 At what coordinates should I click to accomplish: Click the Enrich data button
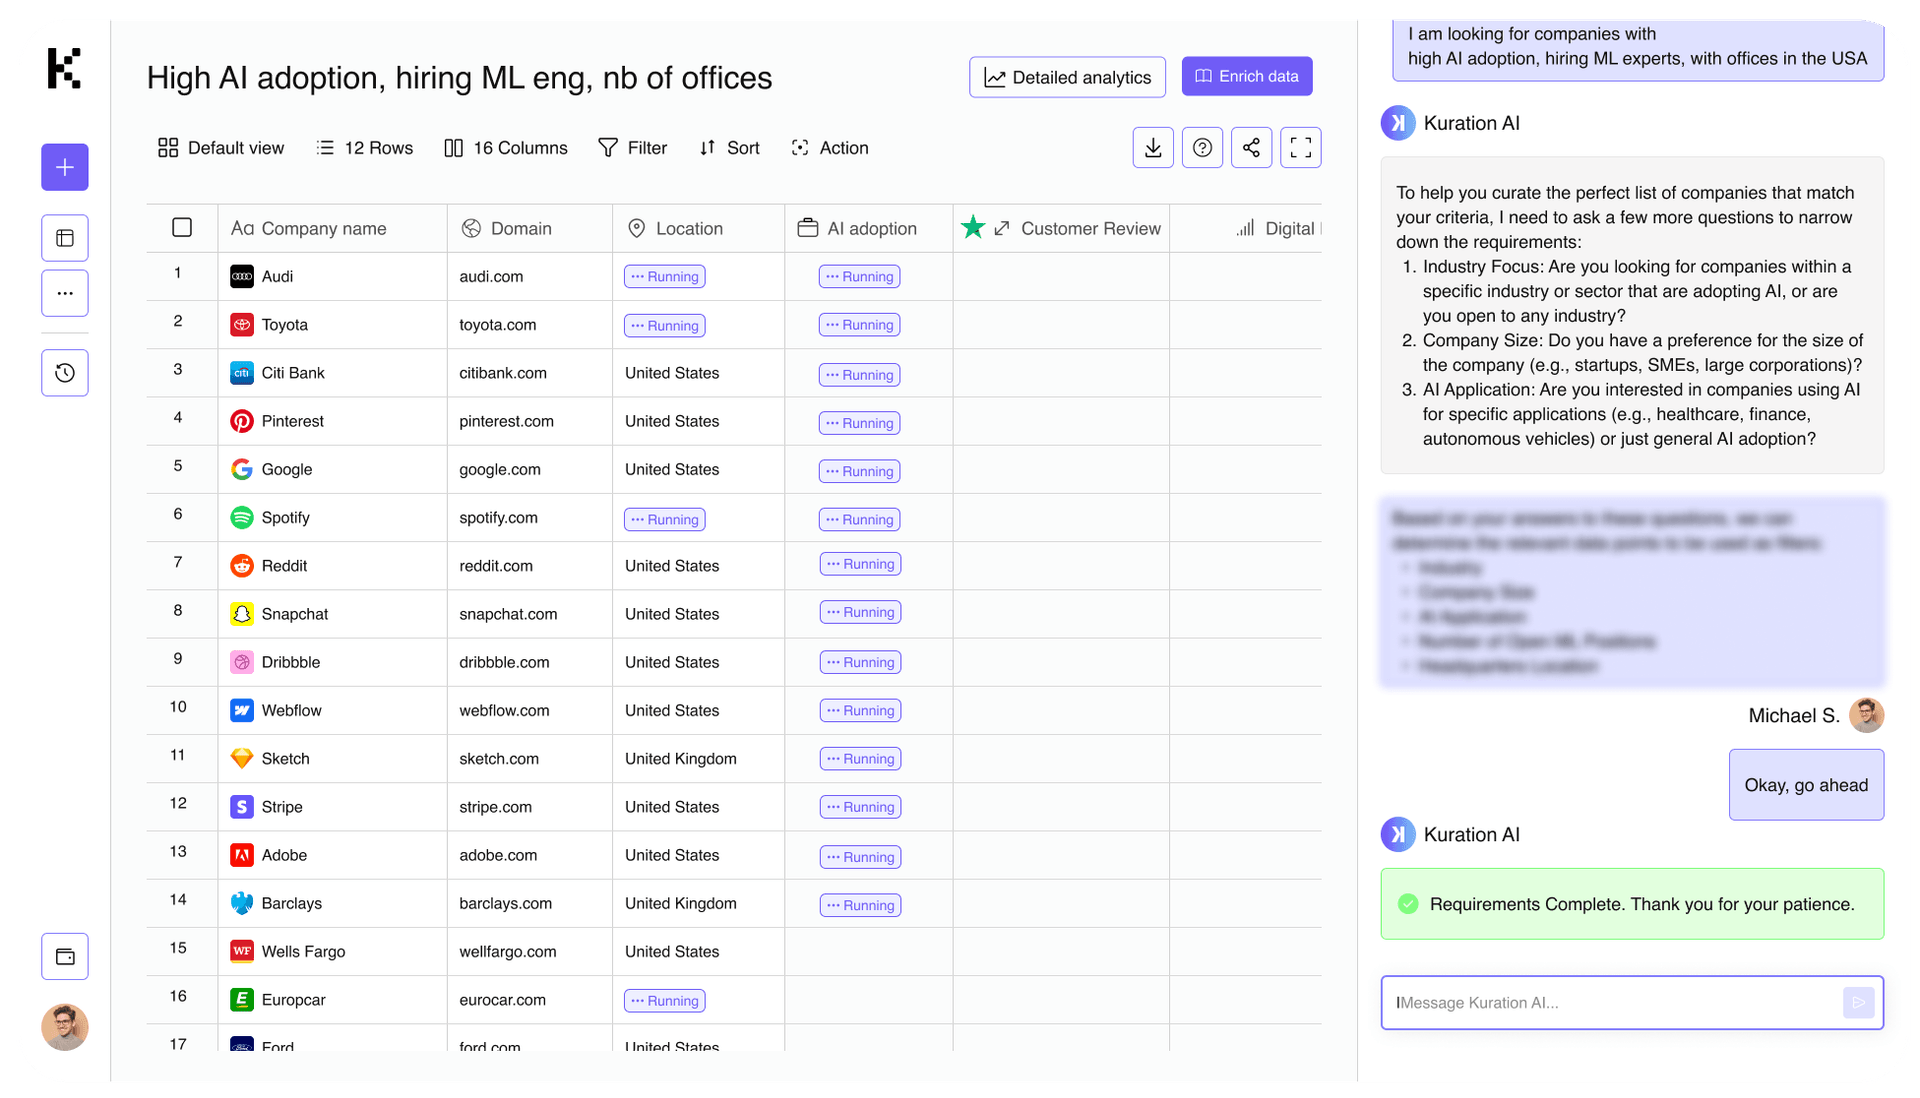pos(1246,77)
